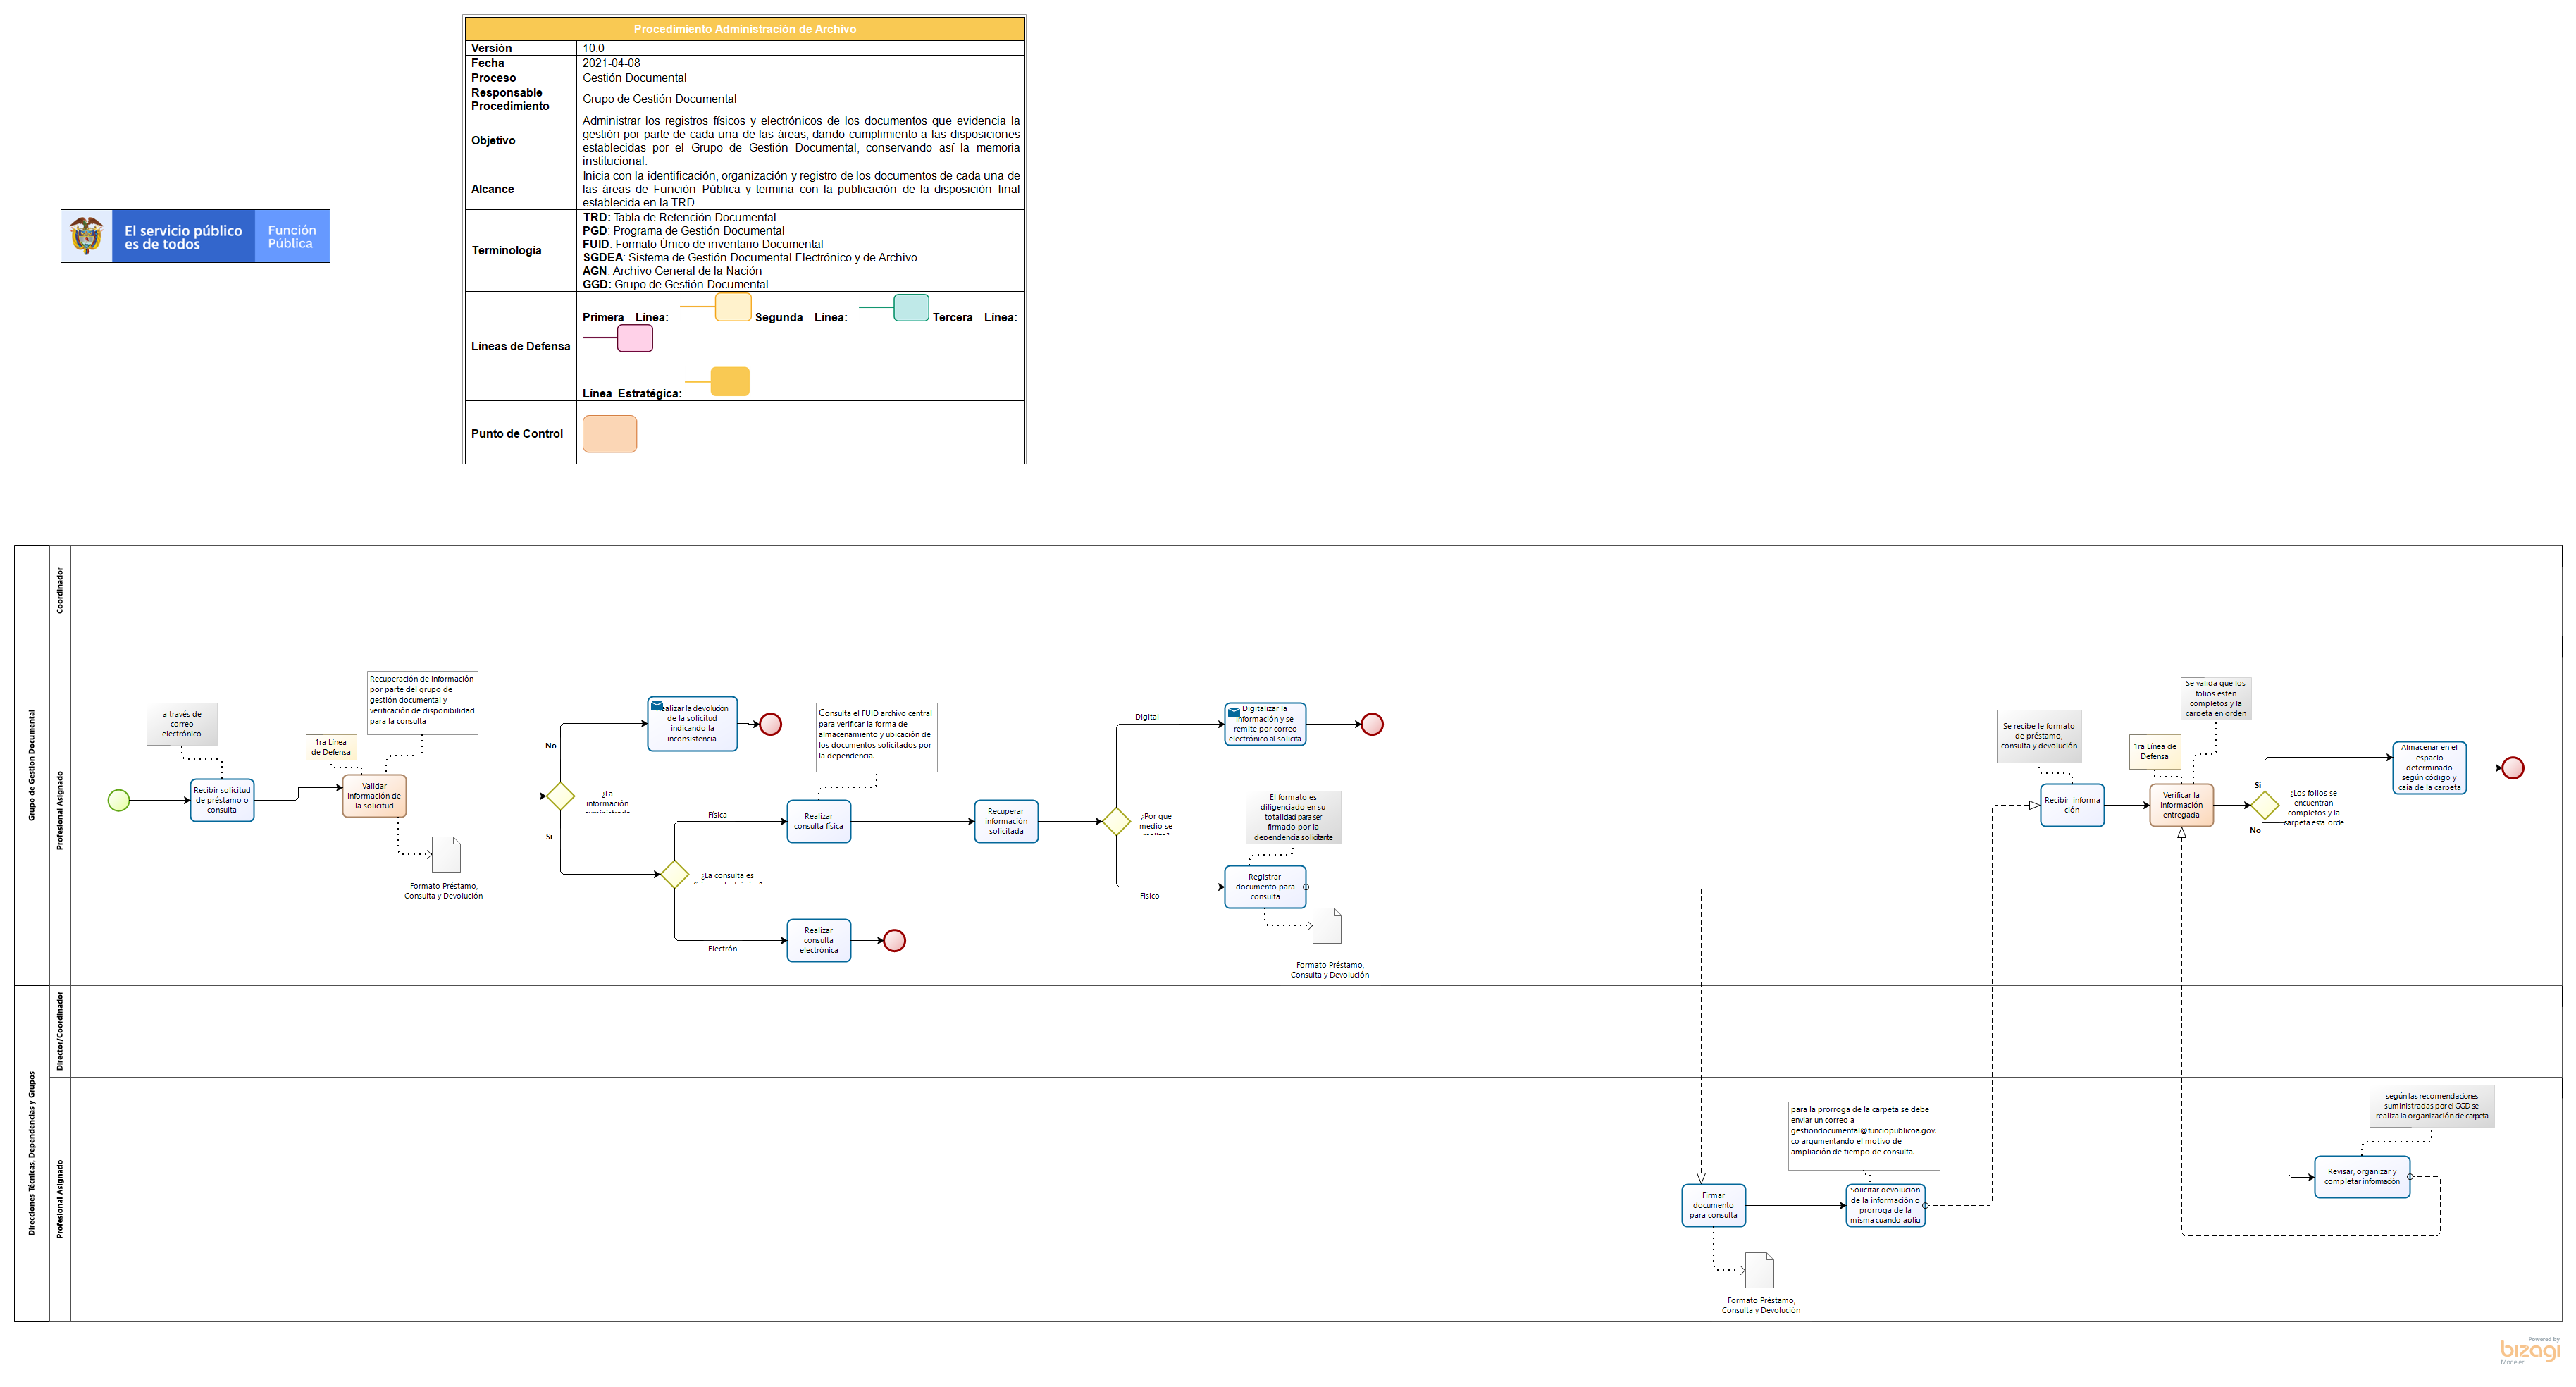This screenshot has width=2576, height=1387.
Task: Click the 'Revisar, organizar y completar información' task
Action: [x=2361, y=1176]
